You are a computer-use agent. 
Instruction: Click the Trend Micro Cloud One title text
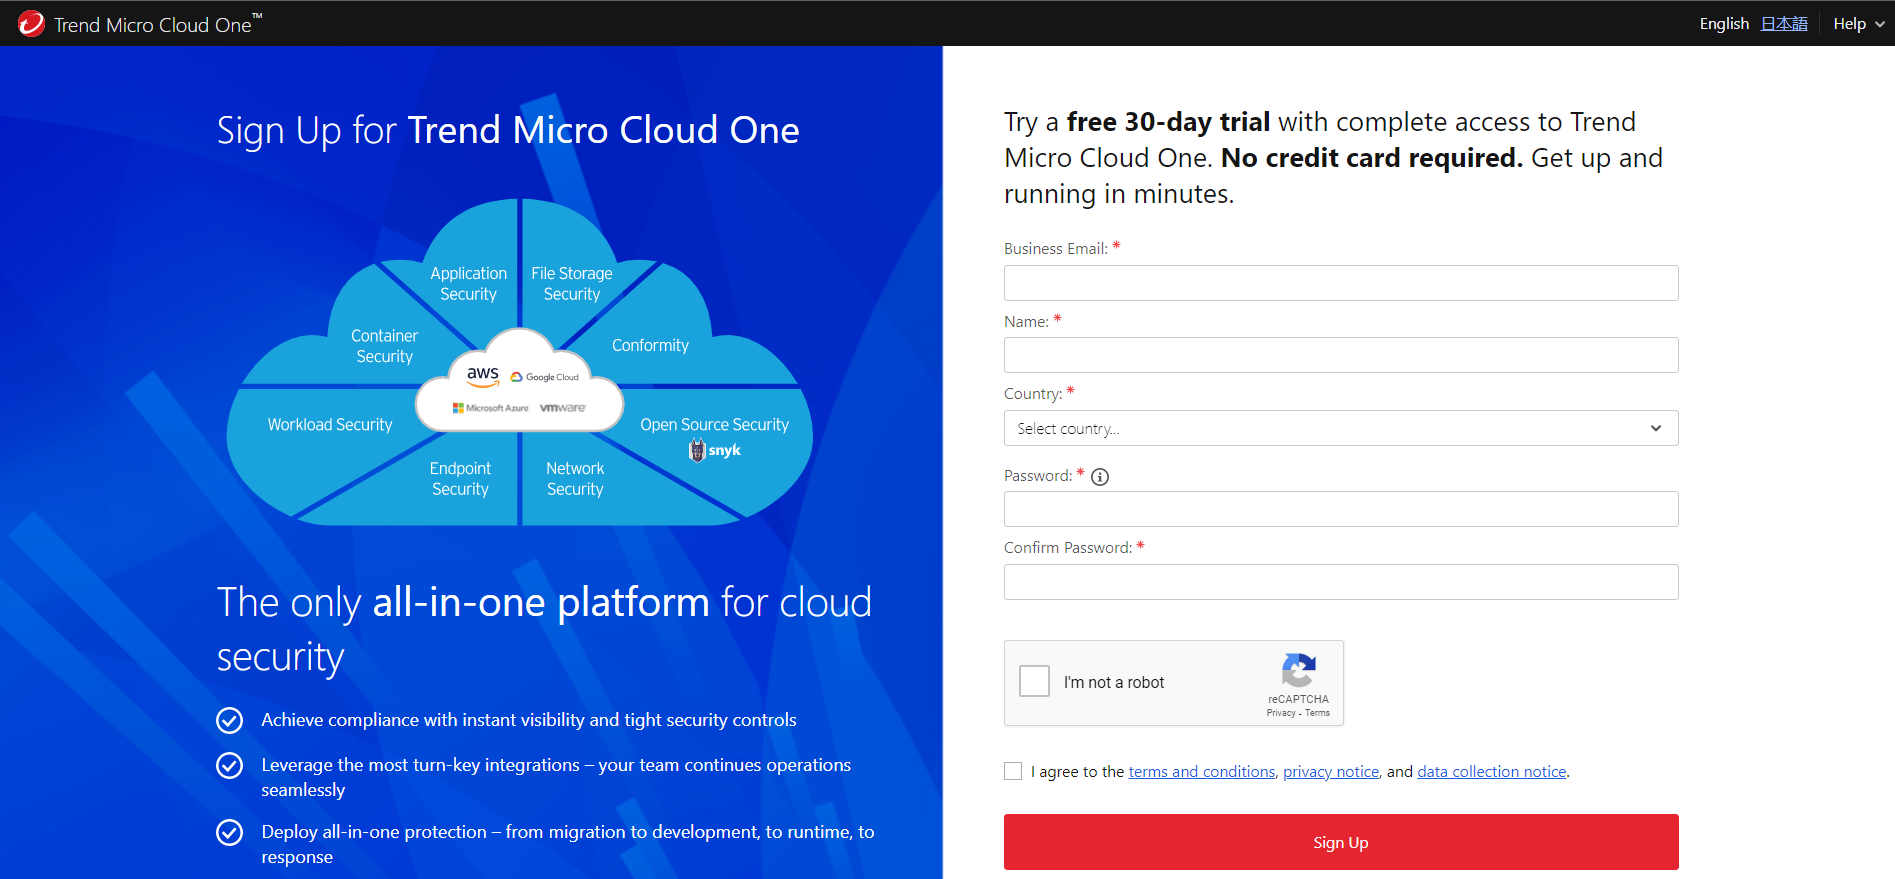coord(158,24)
